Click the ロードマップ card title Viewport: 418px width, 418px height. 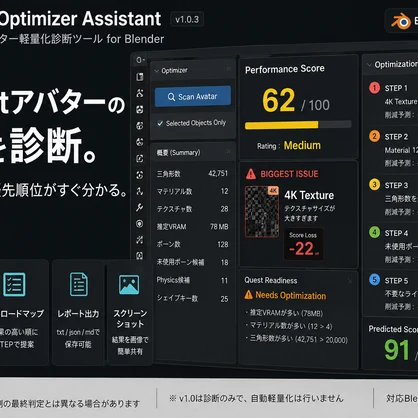pyautogui.click(x=22, y=314)
